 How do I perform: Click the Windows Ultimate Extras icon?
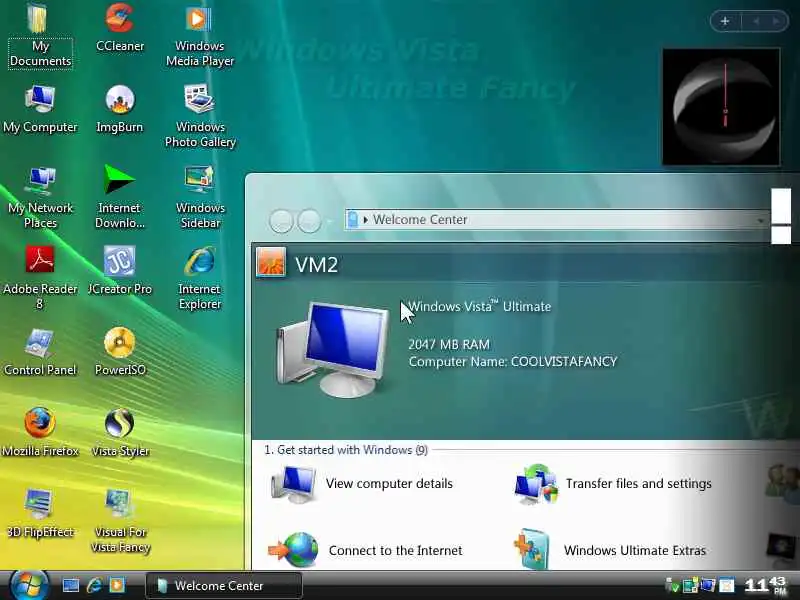[532, 549]
